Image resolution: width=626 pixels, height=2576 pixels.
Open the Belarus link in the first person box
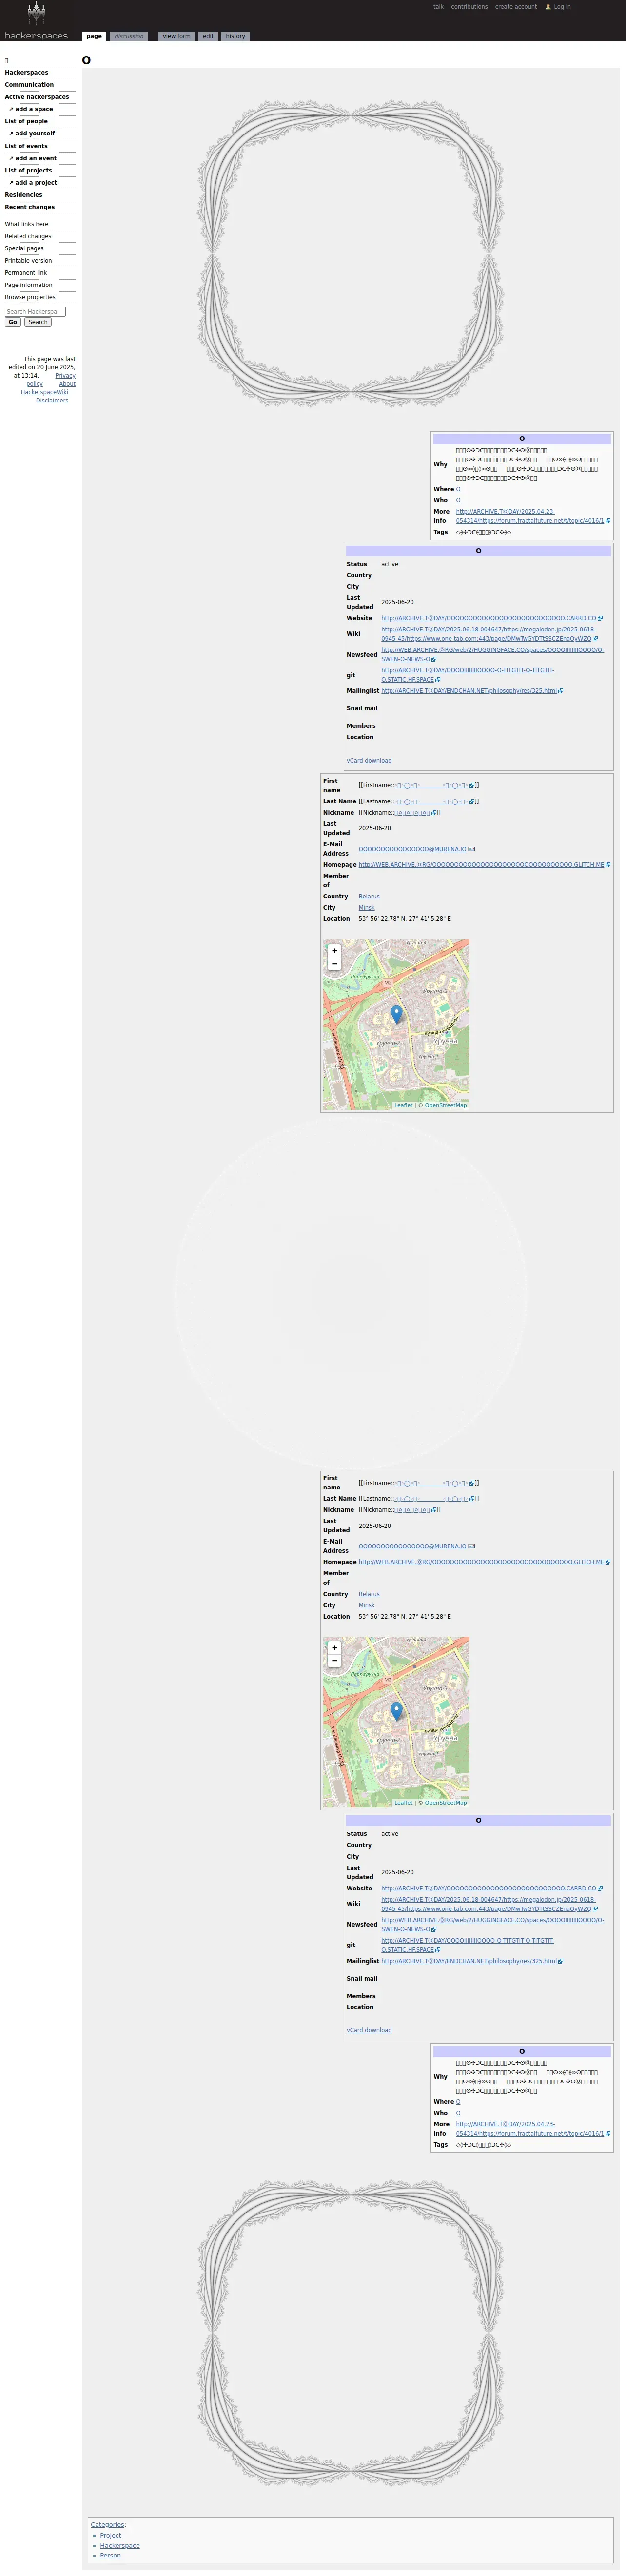click(369, 897)
